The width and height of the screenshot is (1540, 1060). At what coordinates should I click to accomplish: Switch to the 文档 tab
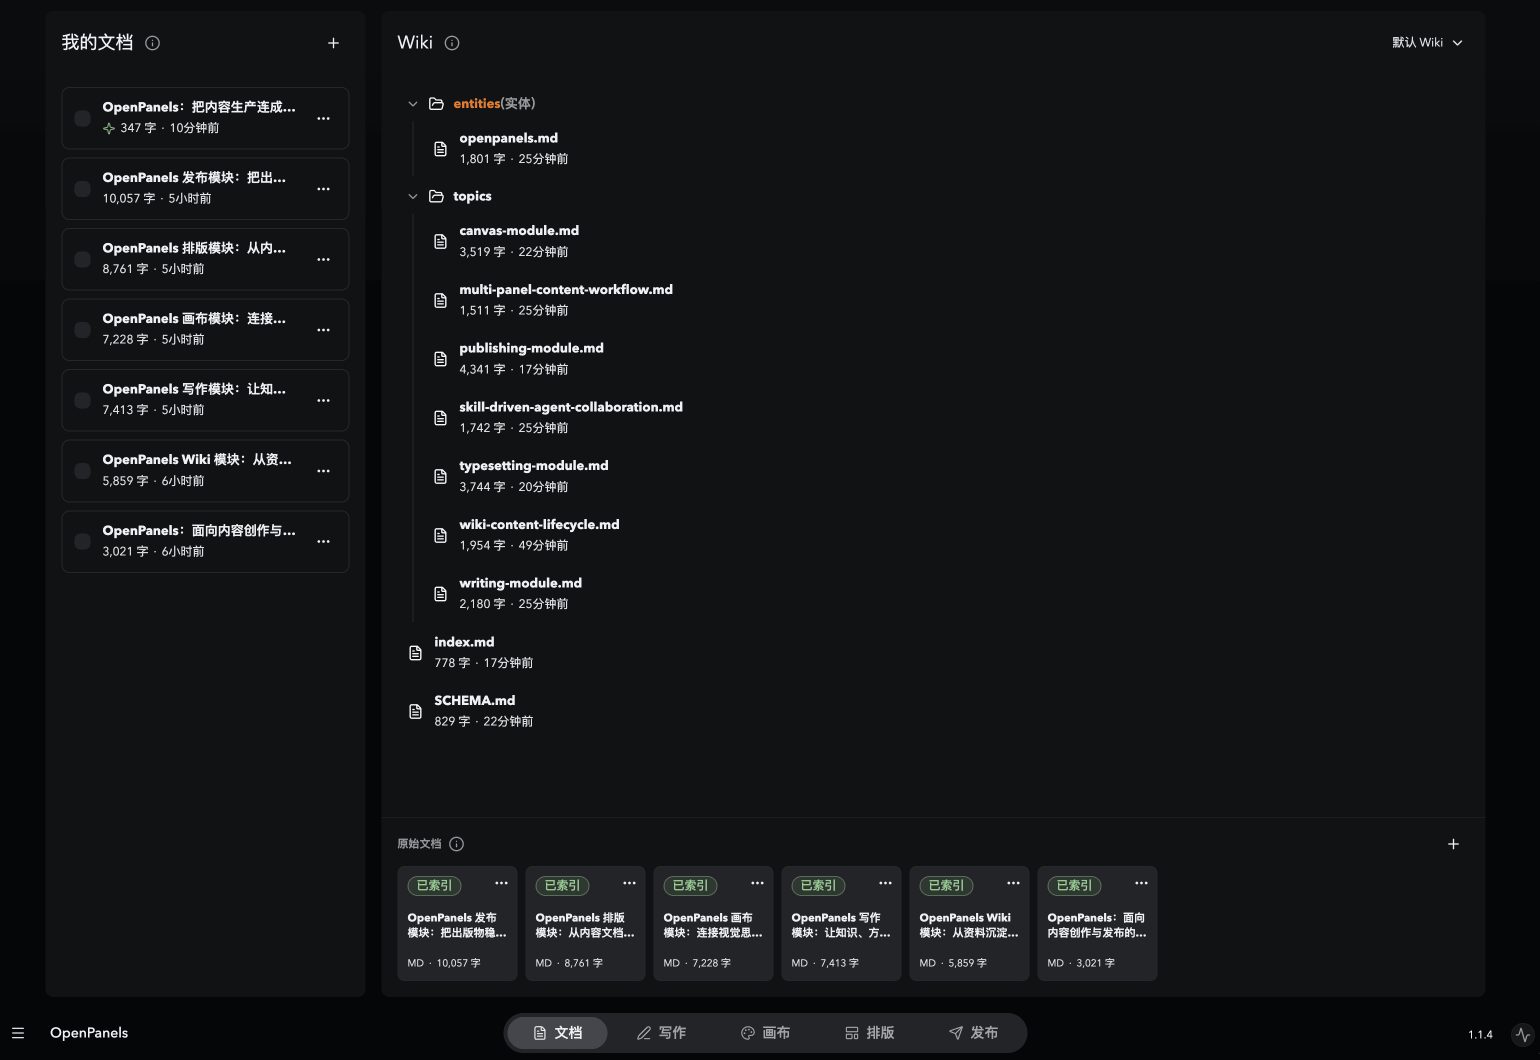(x=557, y=1033)
